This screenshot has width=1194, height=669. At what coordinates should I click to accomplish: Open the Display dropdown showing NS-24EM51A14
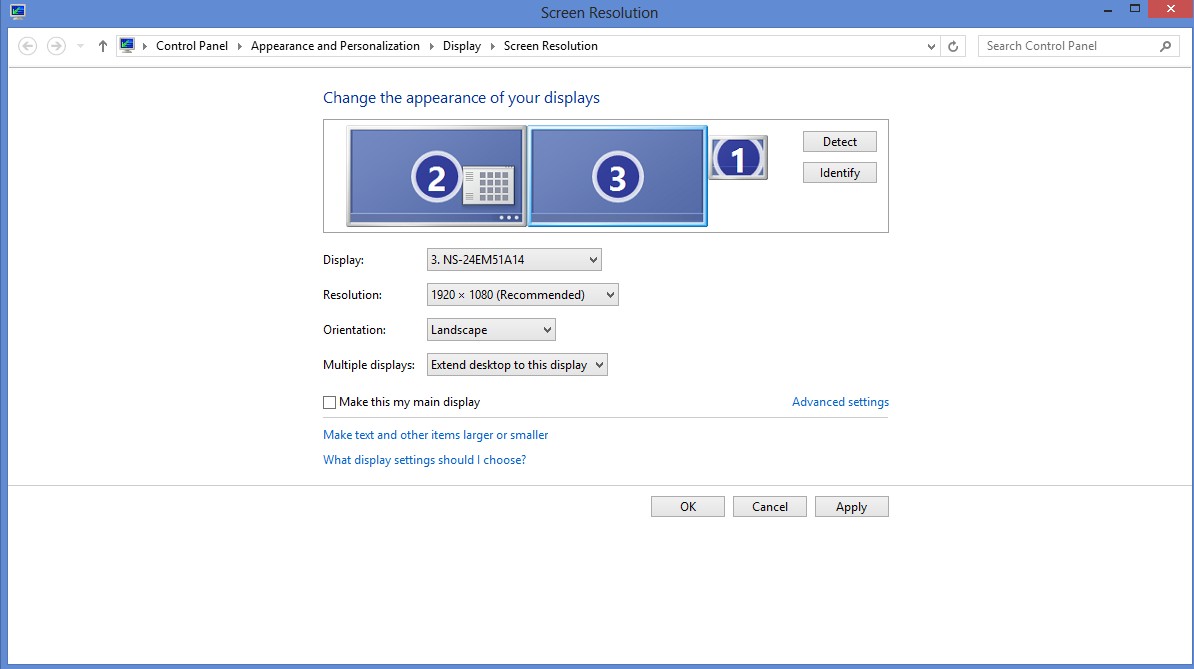pyautogui.click(x=514, y=260)
